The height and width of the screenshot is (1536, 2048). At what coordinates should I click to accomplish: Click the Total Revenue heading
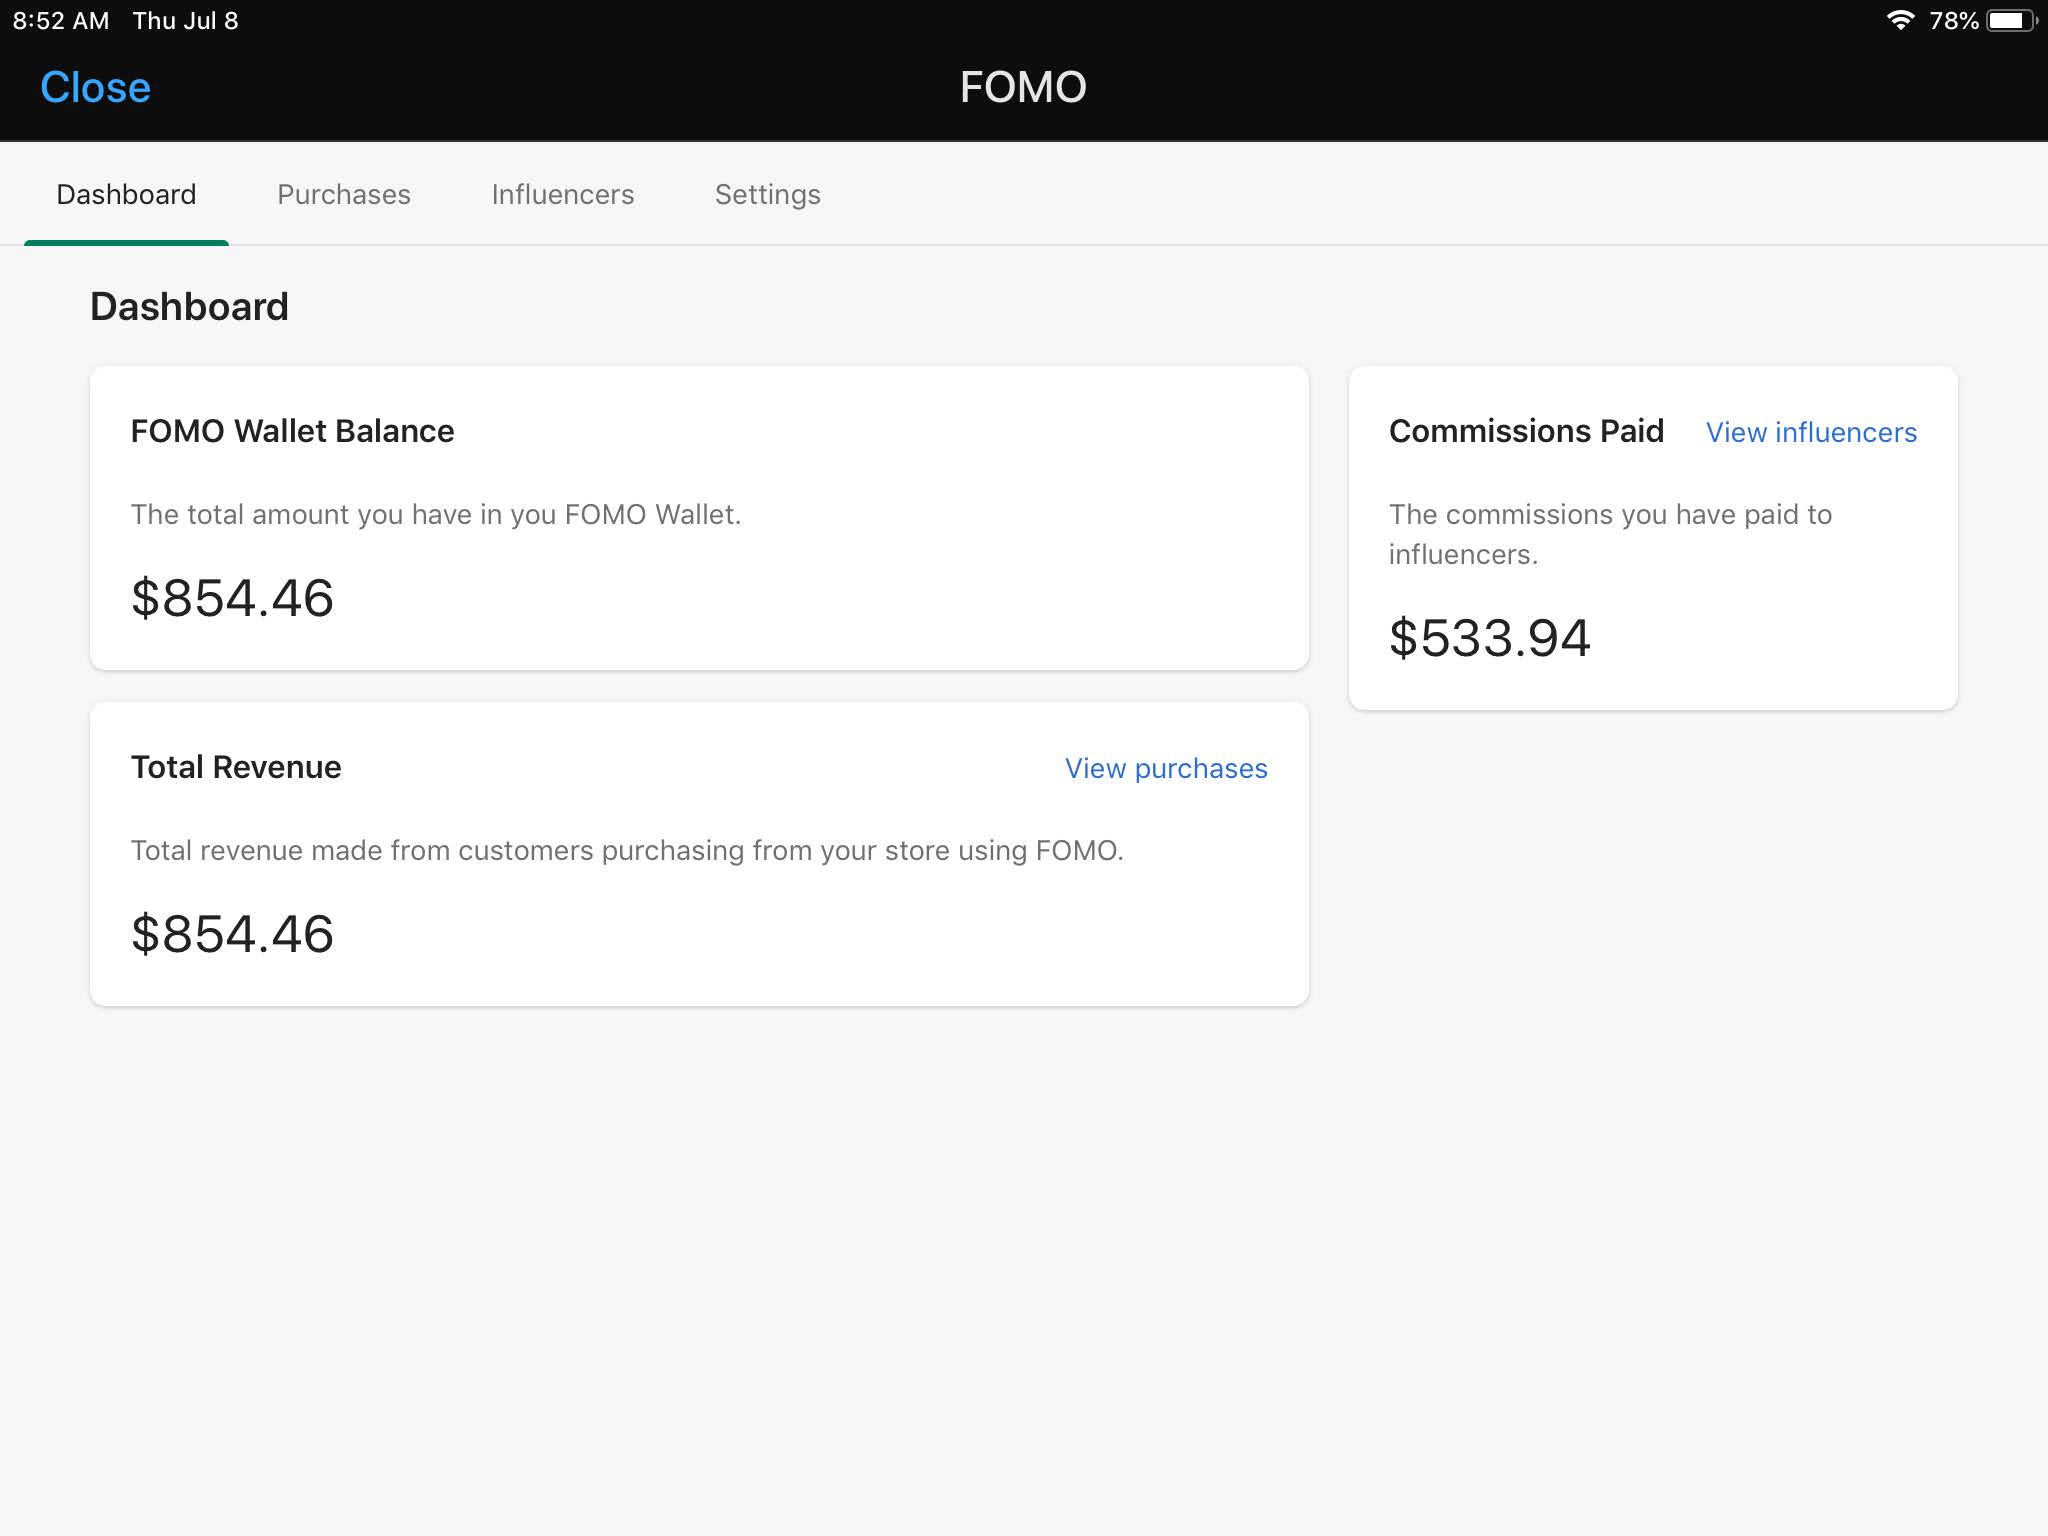pyautogui.click(x=236, y=767)
